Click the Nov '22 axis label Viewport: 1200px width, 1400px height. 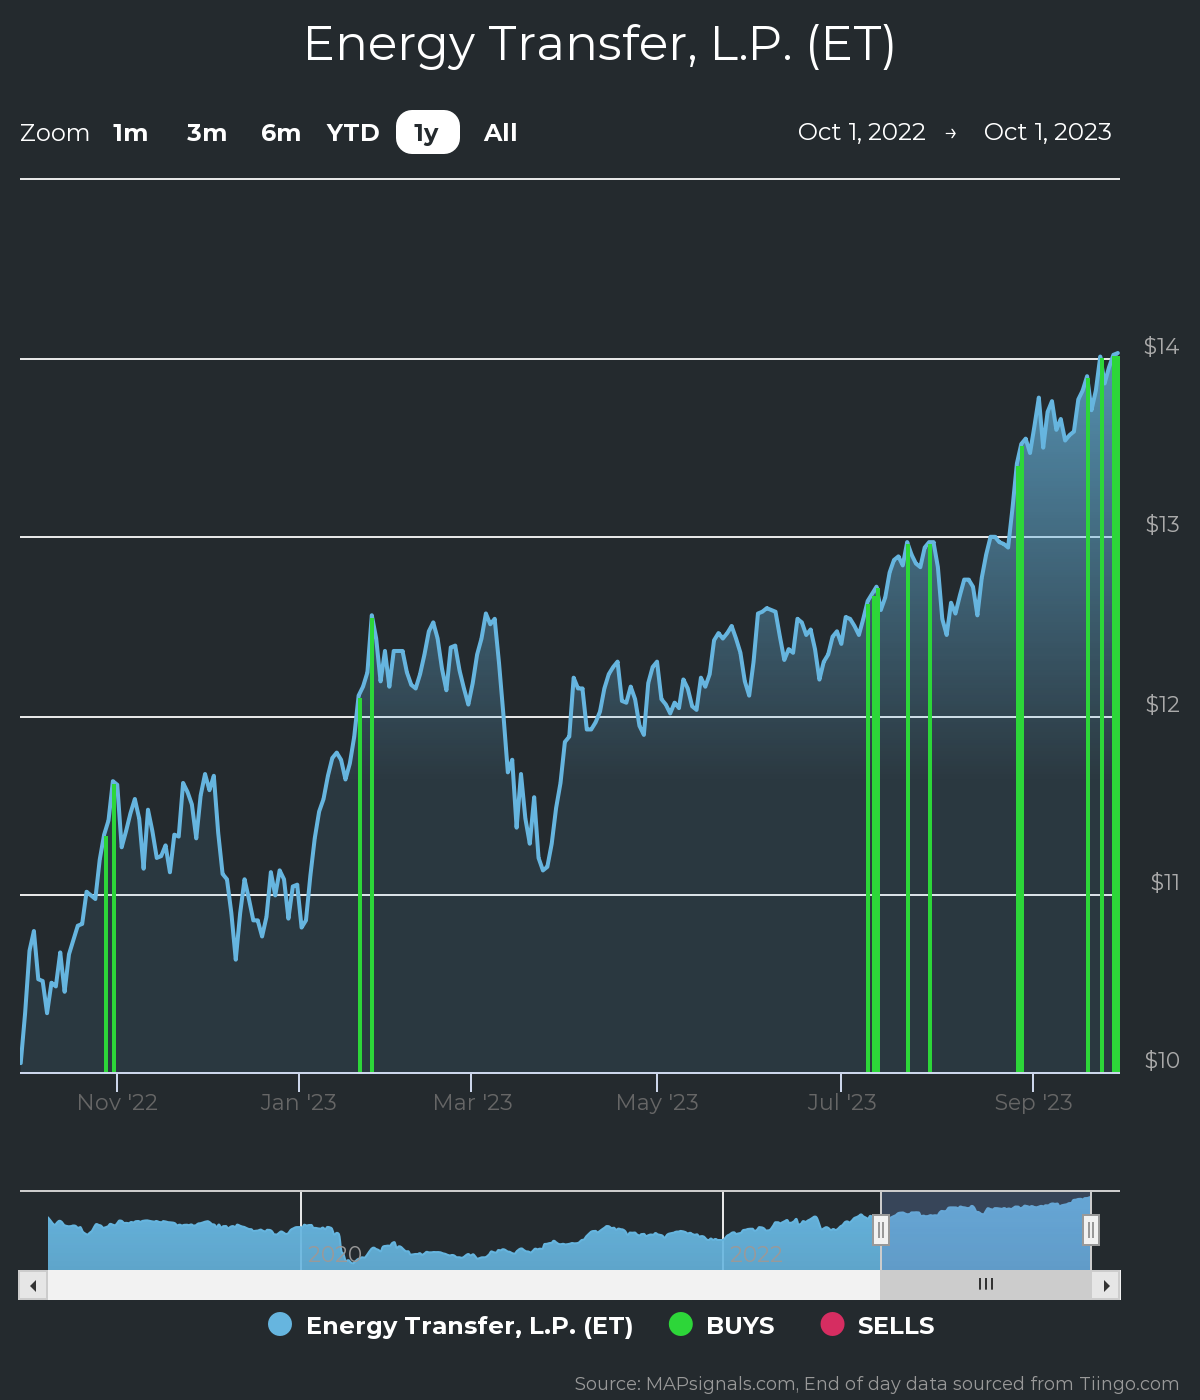[x=117, y=1102]
